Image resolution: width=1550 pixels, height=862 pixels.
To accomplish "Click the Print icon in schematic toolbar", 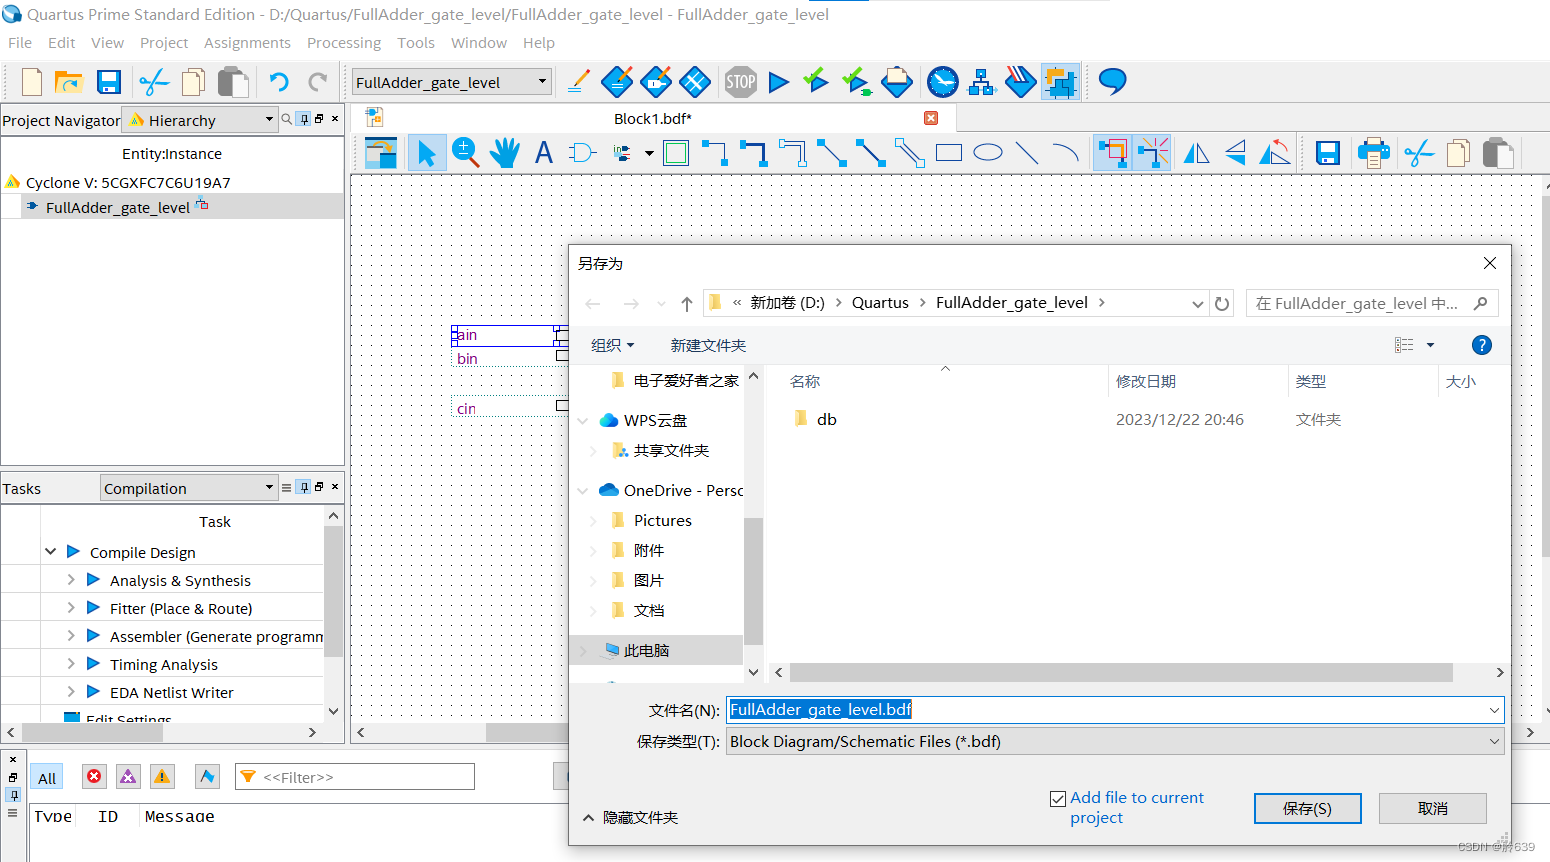I will click(1373, 153).
